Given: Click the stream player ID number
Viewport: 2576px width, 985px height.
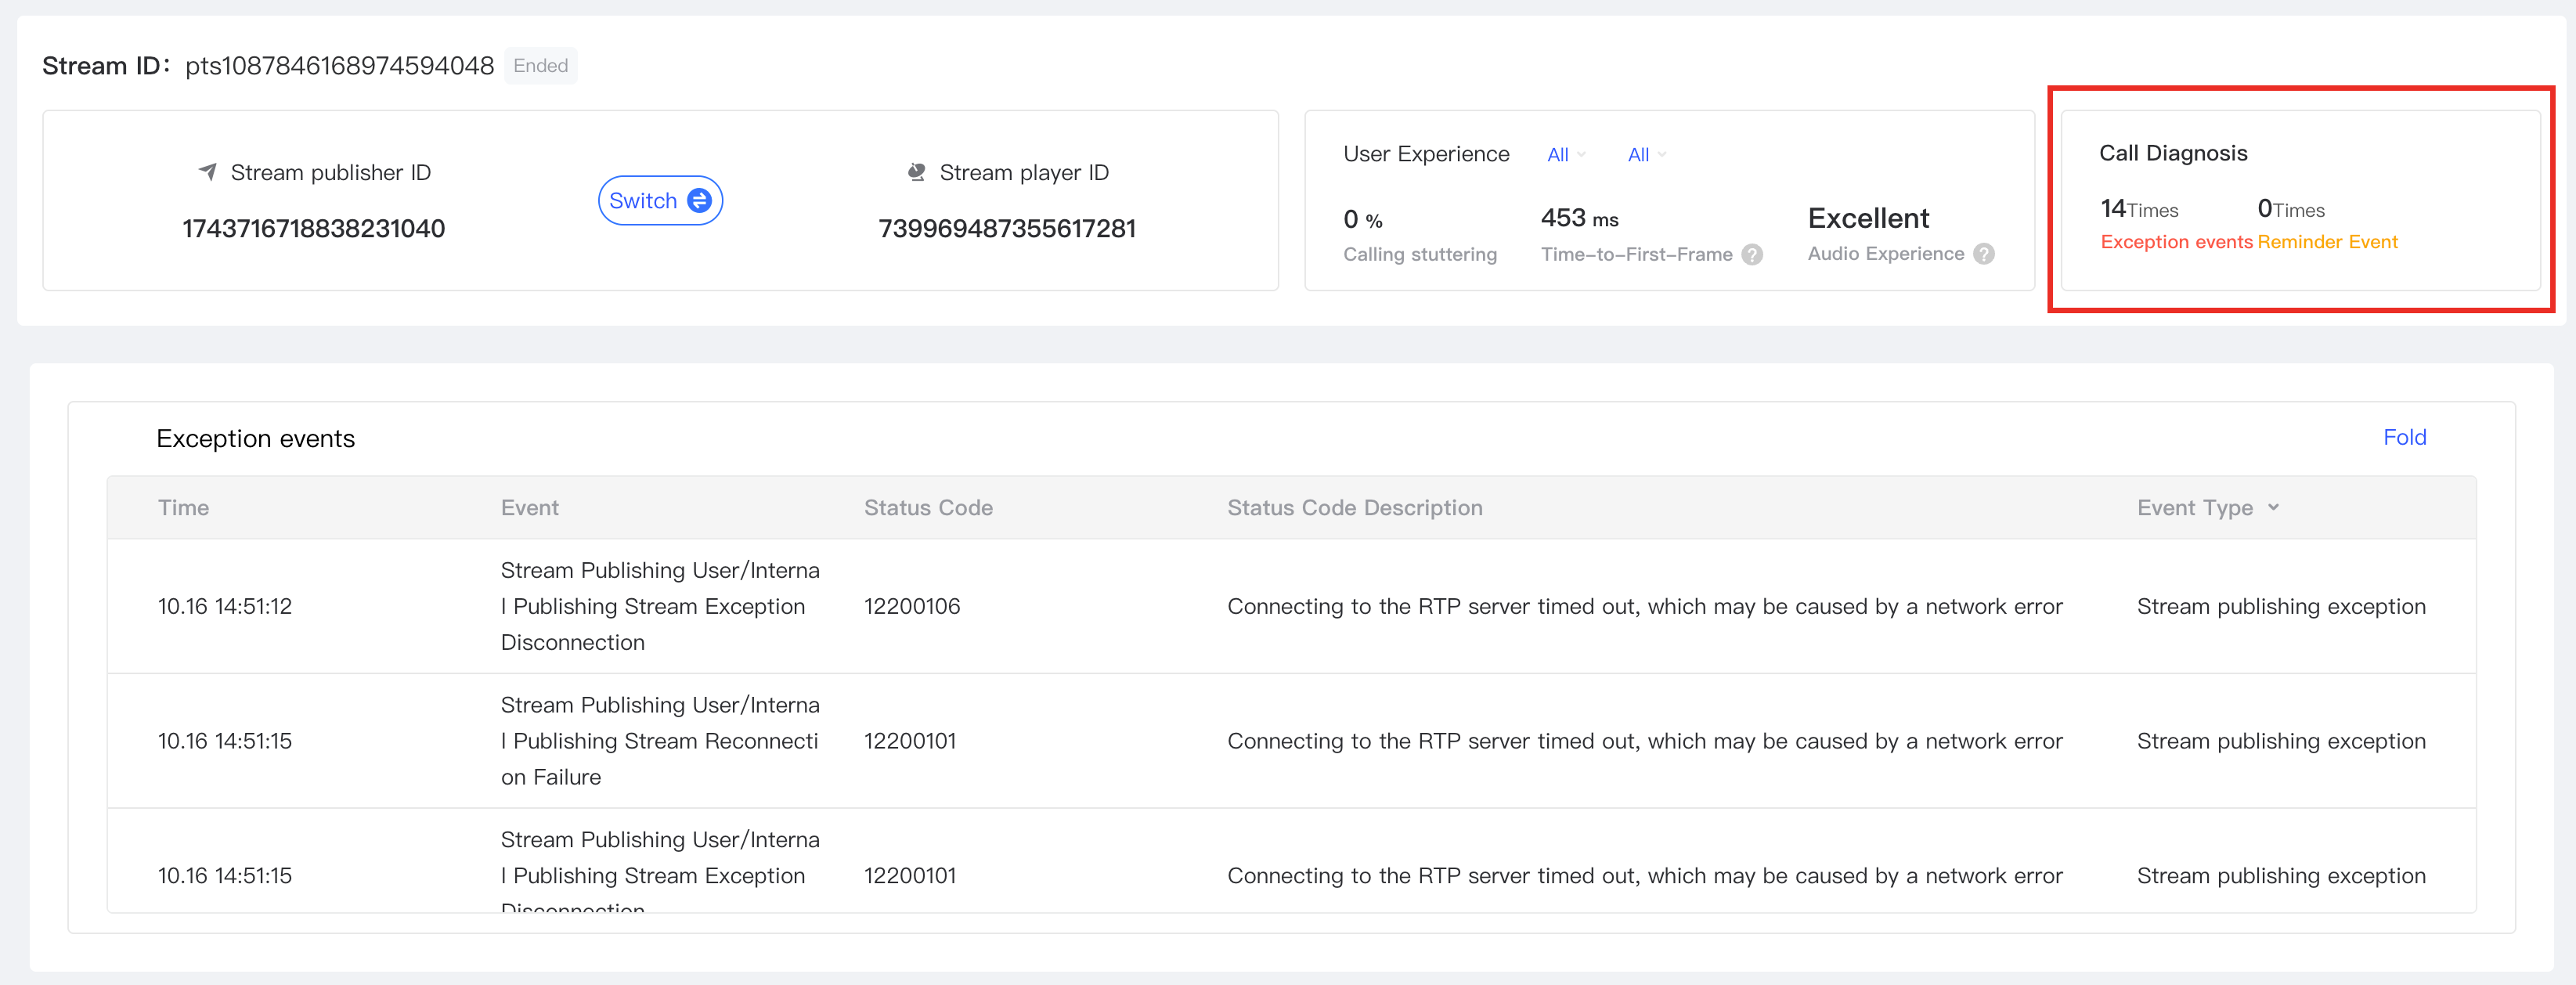Looking at the screenshot, I should point(1006,228).
